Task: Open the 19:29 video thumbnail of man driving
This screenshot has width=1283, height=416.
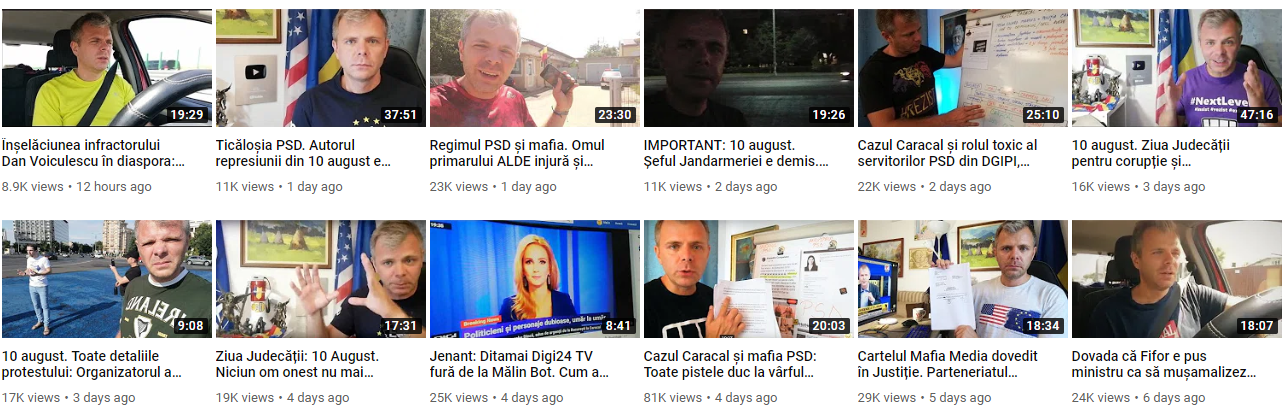Action: tap(107, 68)
